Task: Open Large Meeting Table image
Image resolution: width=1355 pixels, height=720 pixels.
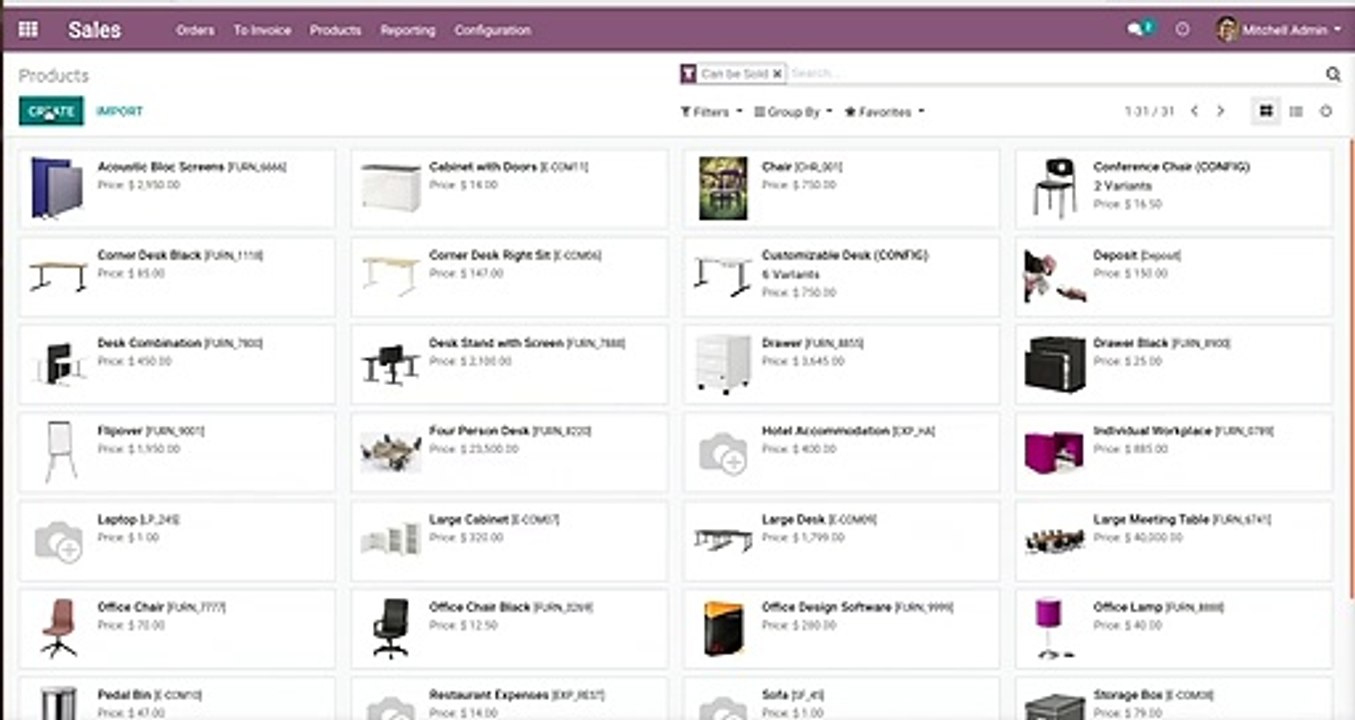Action: pos(1055,540)
